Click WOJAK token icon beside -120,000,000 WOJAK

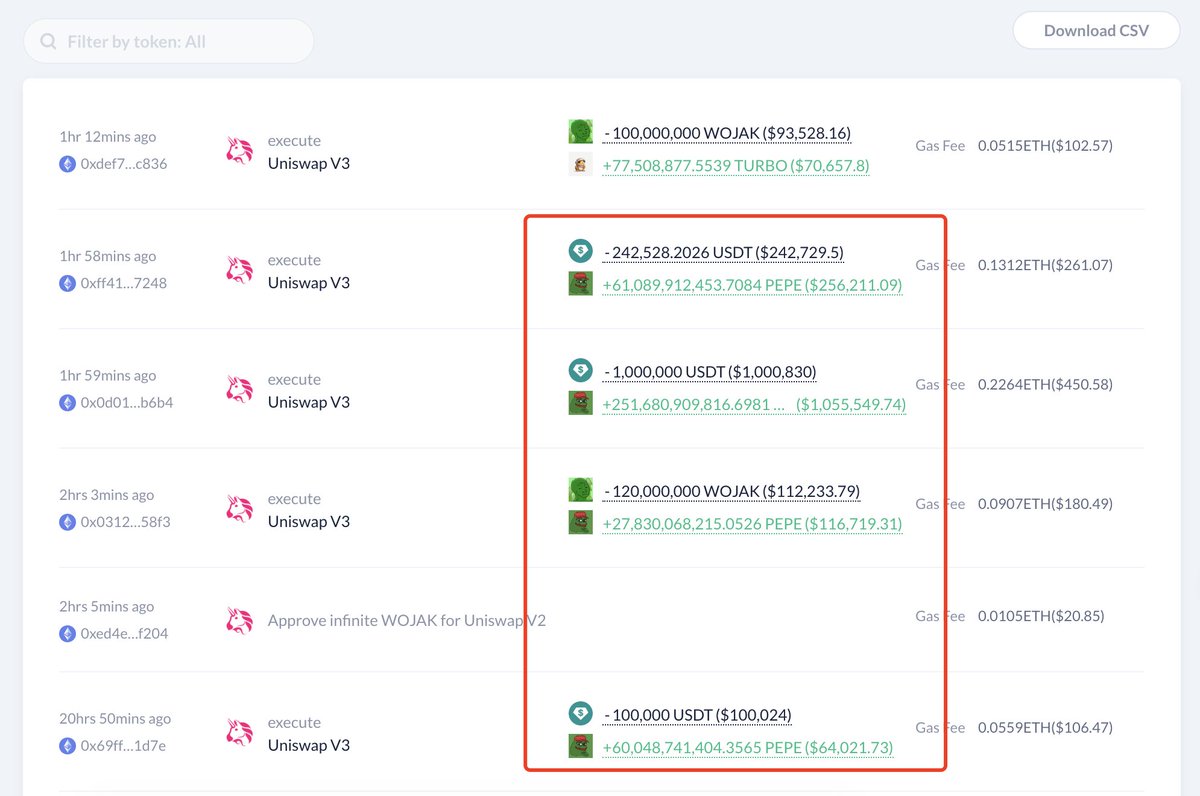[x=581, y=490]
